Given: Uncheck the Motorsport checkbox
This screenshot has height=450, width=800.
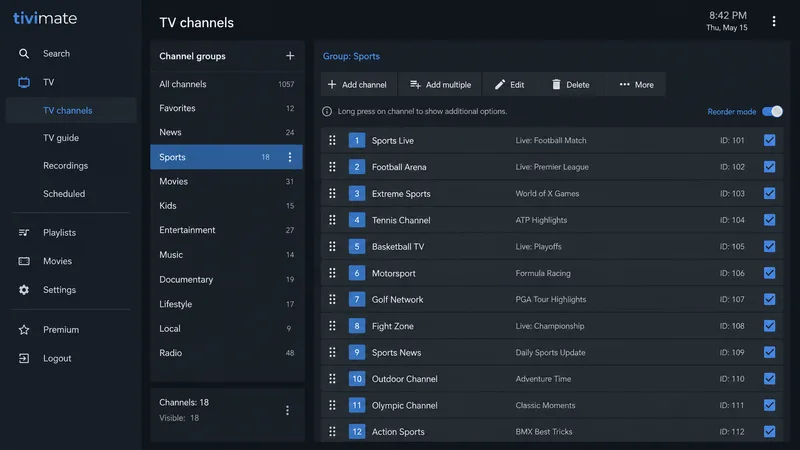Looking at the screenshot, I should point(769,273).
